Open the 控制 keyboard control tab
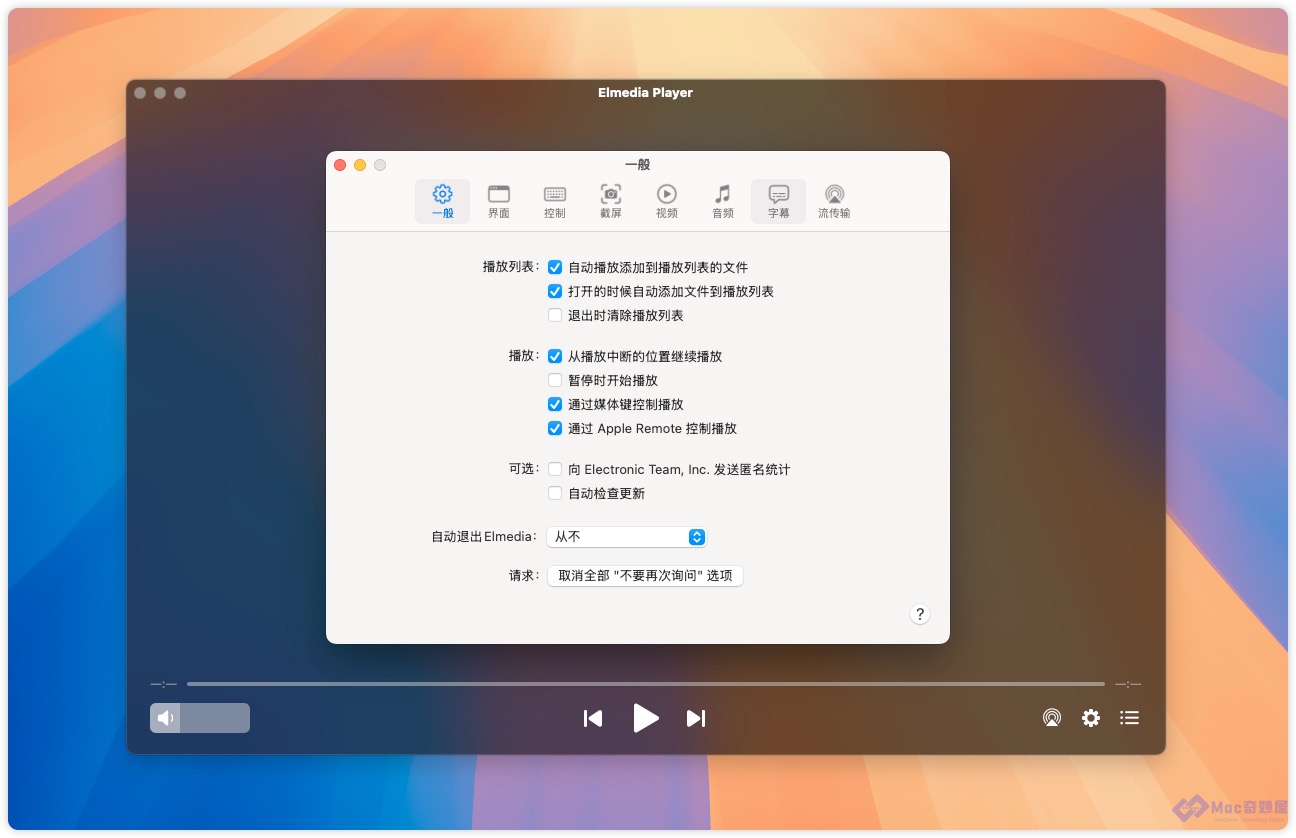The width and height of the screenshot is (1296, 838). (554, 201)
